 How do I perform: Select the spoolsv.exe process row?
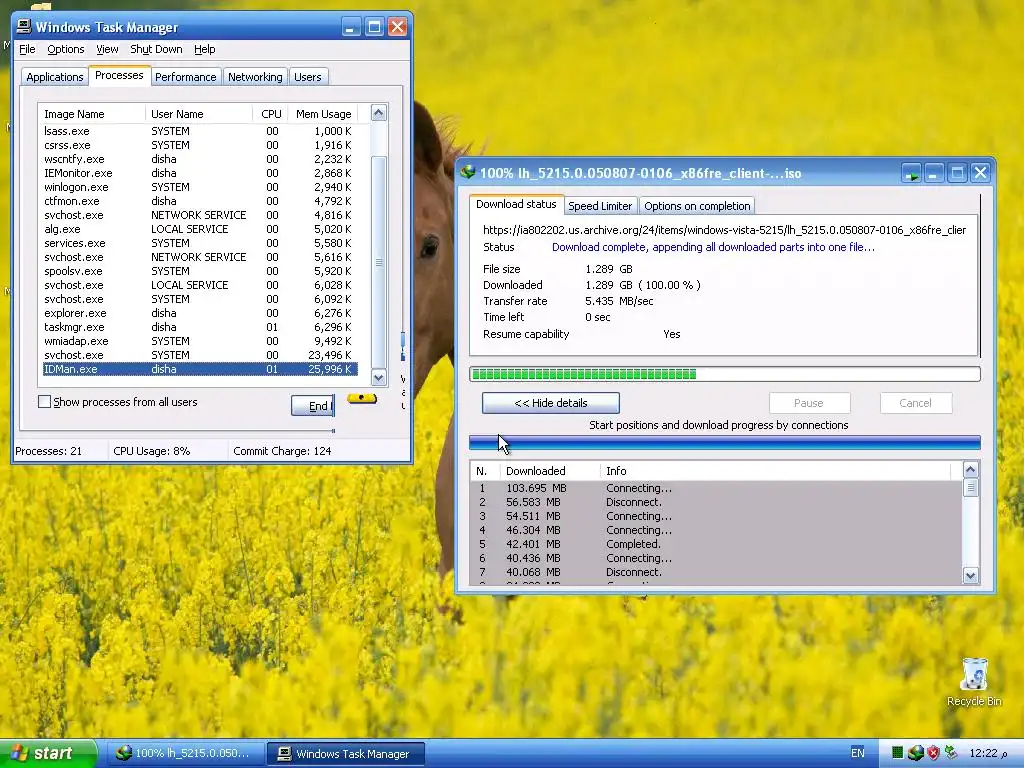coord(200,271)
